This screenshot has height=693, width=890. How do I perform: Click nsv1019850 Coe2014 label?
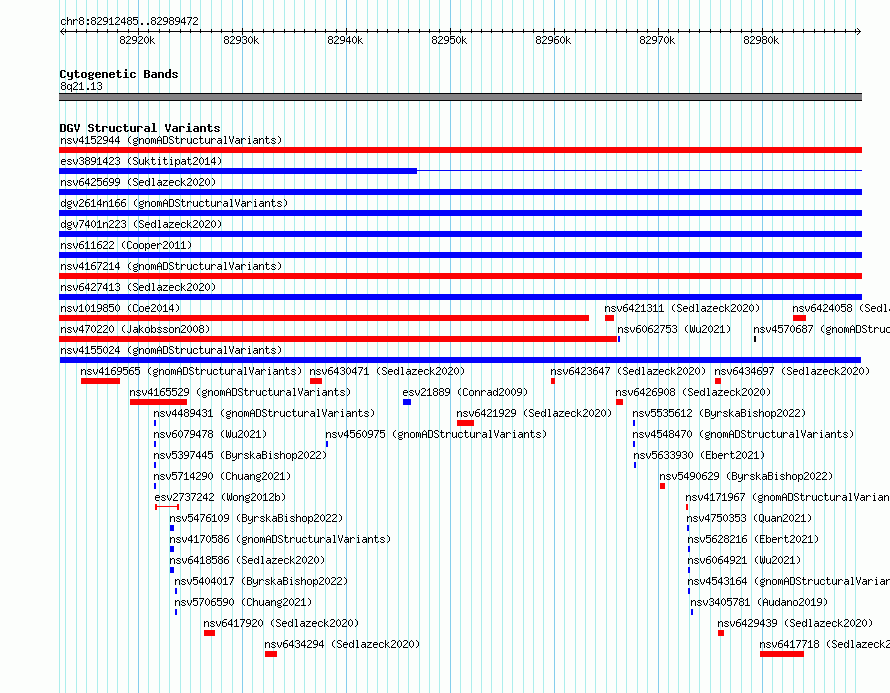(x=120, y=308)
